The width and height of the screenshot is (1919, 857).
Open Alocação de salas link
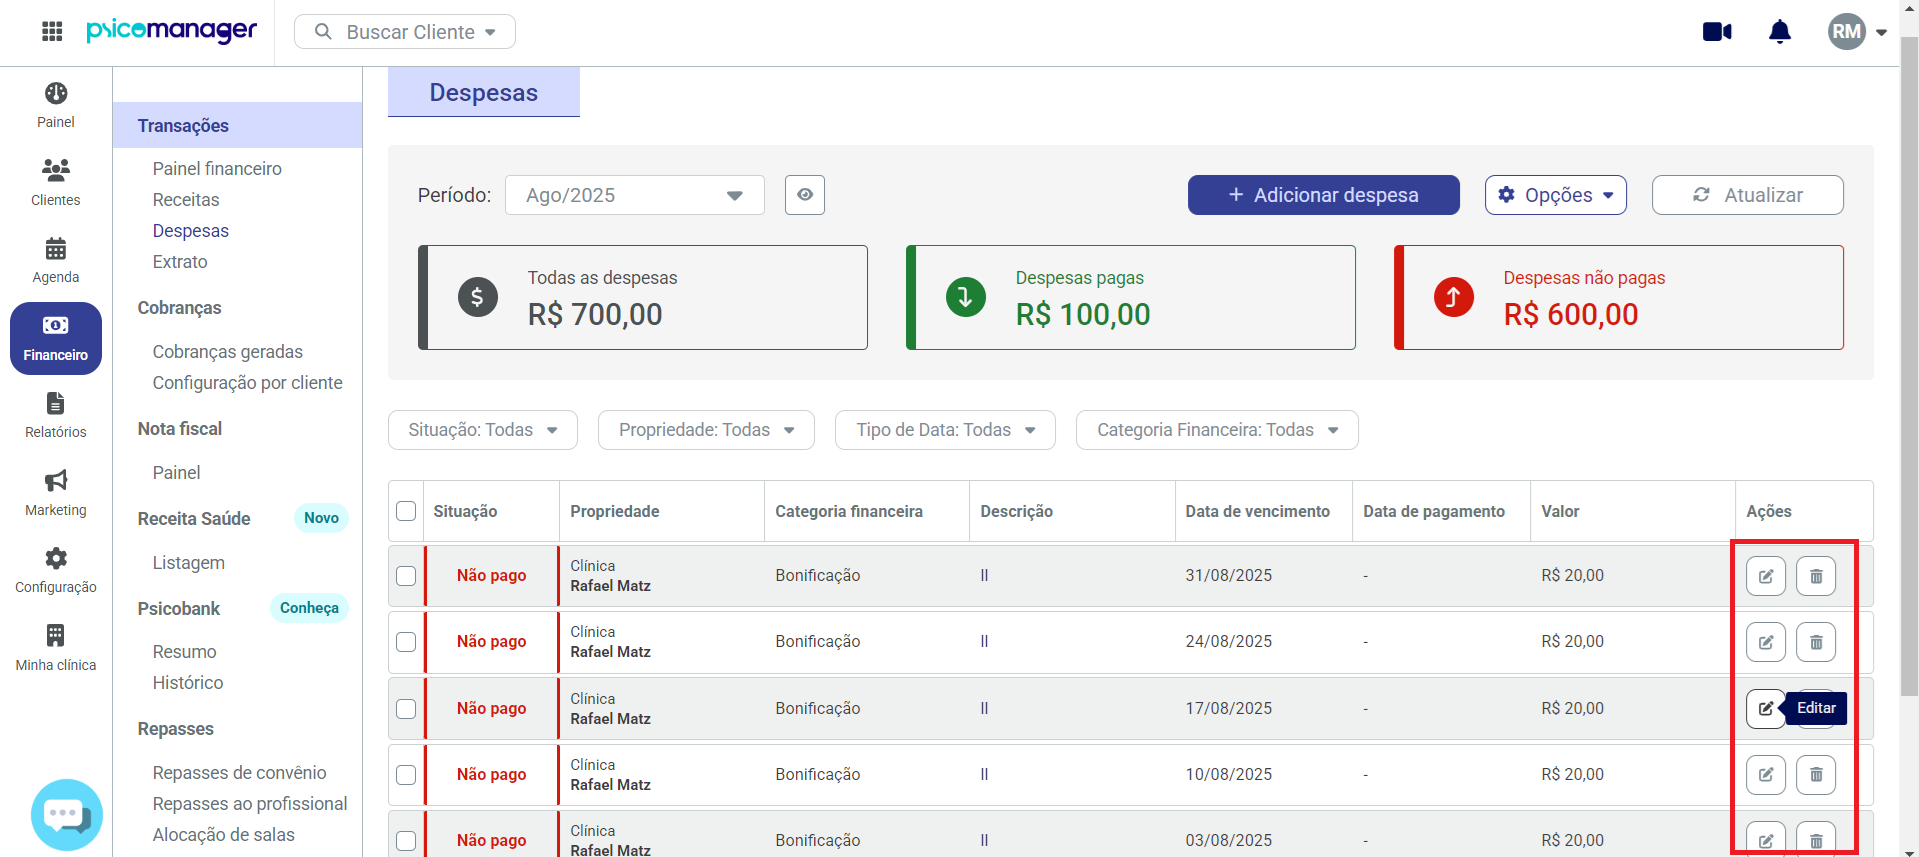coord(224,835)
